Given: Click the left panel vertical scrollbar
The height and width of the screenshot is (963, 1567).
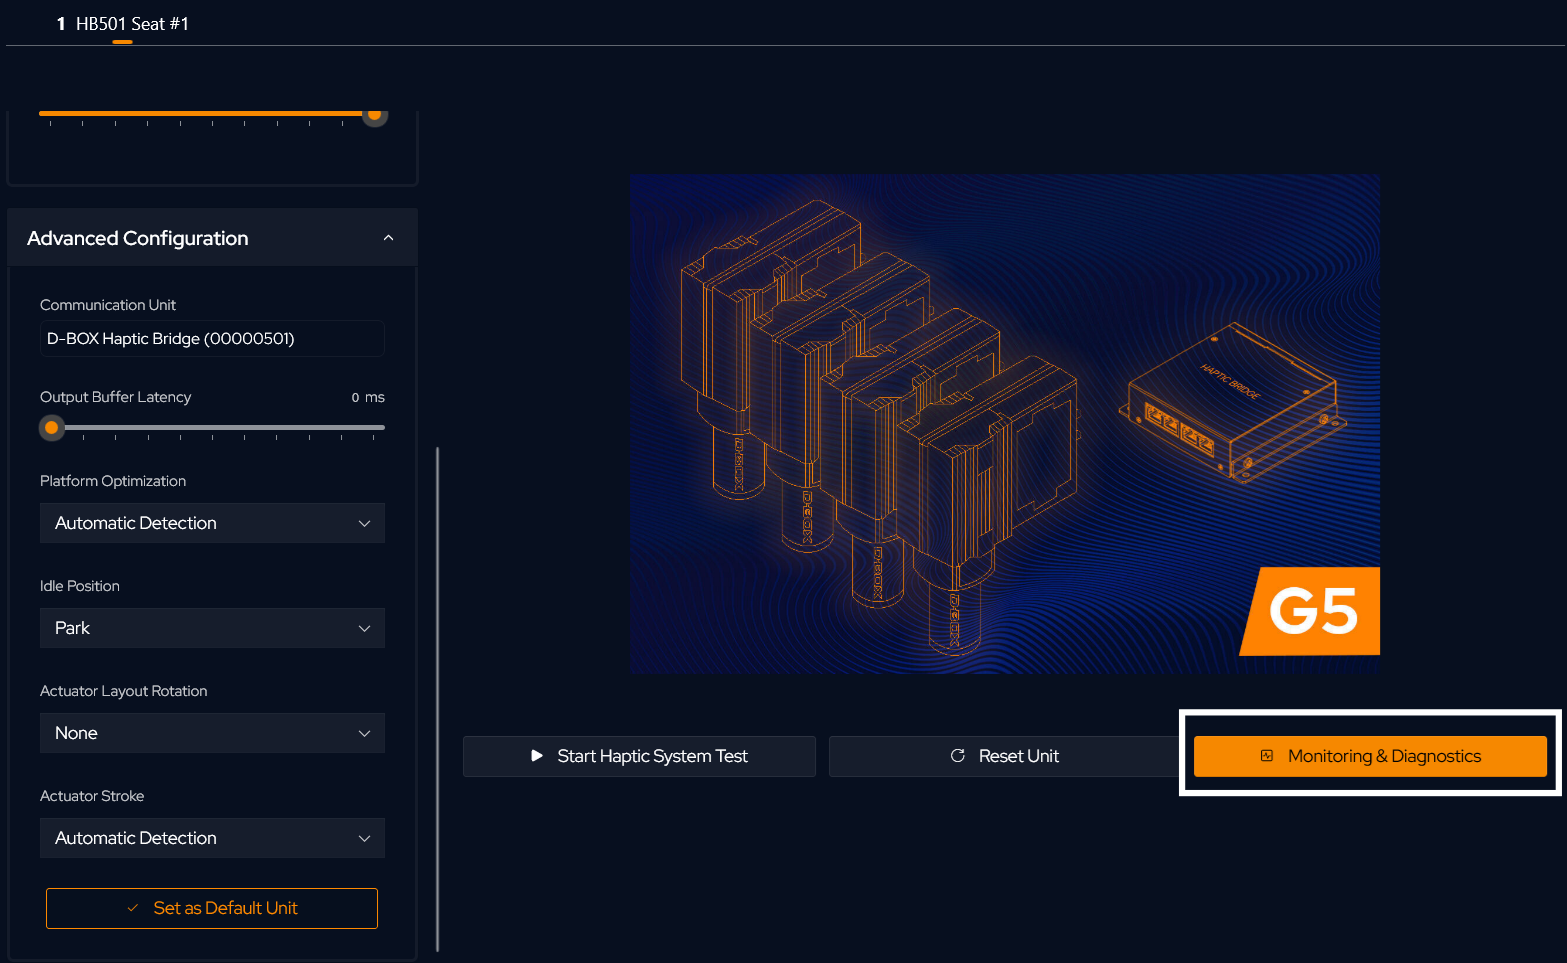Looking at the screenshot, I should [x=437, y=700].
